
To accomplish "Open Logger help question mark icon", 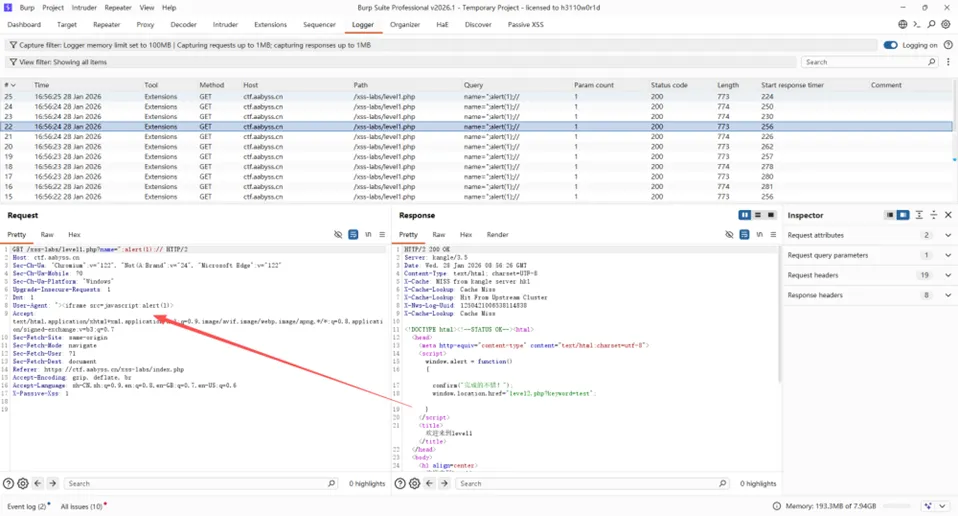I will (x=948, y=45).
